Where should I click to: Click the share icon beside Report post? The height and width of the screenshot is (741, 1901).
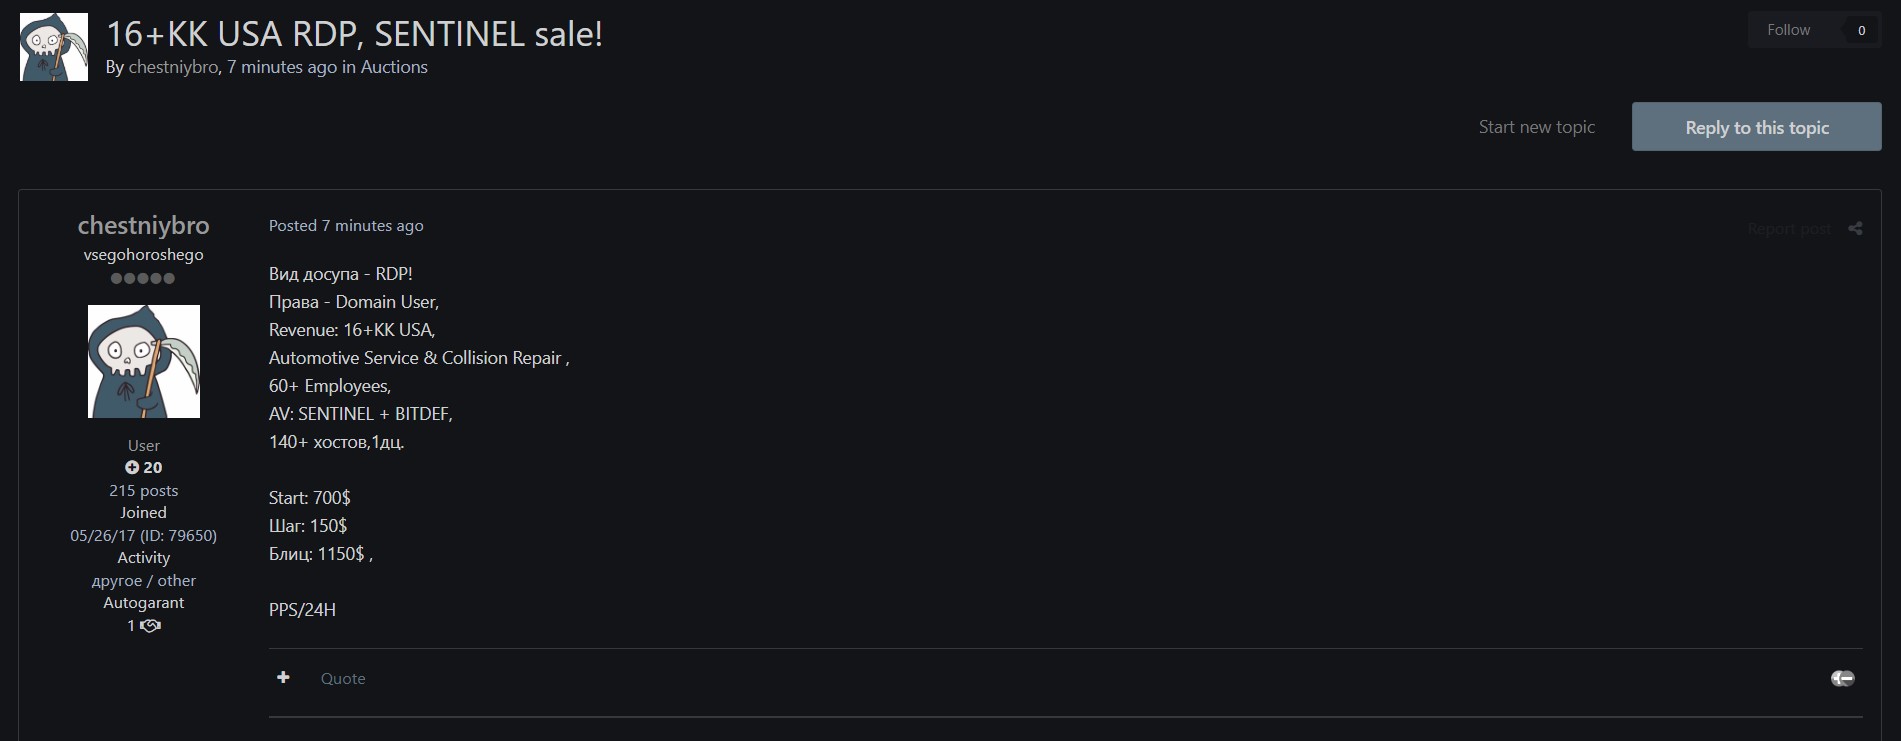(x=1855, y=229)
